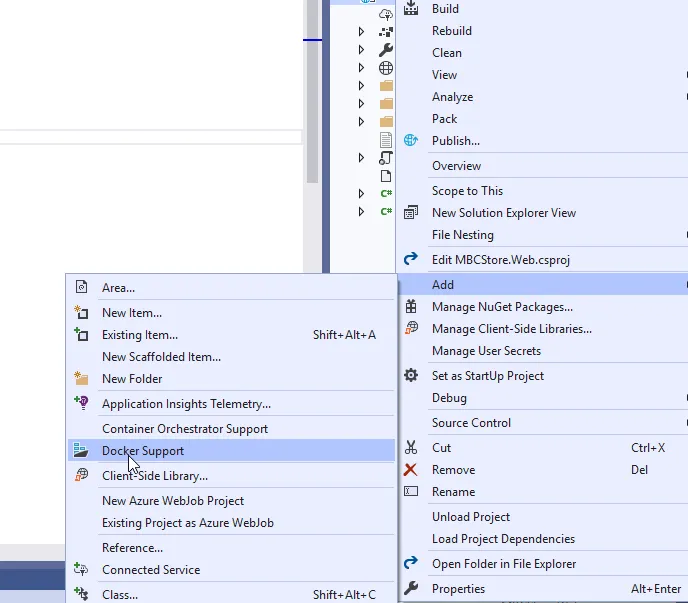Choose Rebuild from the context menu
This screenshot has width=688, height=603.
coord(542,31)
